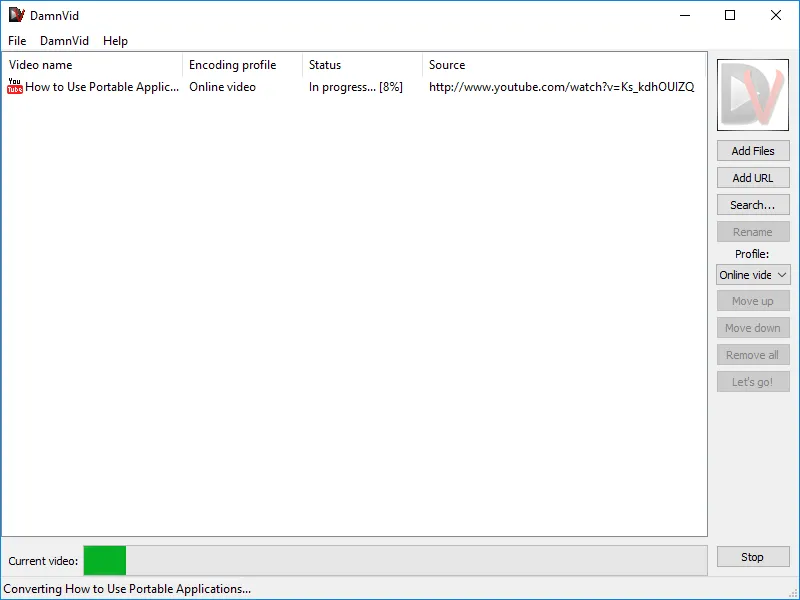Image resolution: width=800 pixels, height=600 pixels.
Task: Click the Source column header
Action: 562,65
